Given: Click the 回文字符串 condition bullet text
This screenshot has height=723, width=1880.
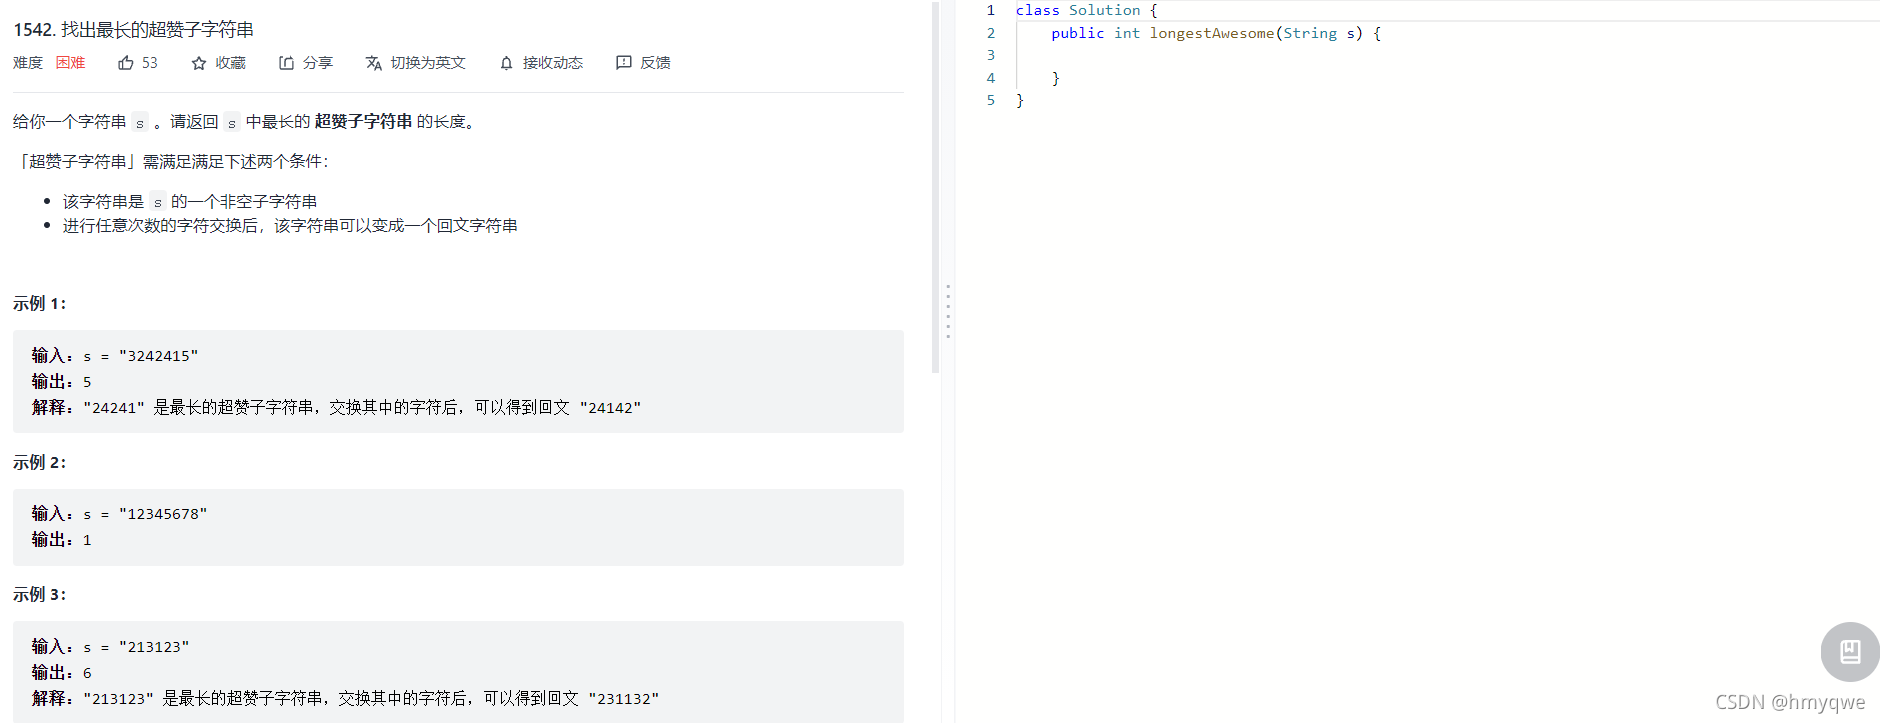Looking at the screenshot, I should 290,226.
